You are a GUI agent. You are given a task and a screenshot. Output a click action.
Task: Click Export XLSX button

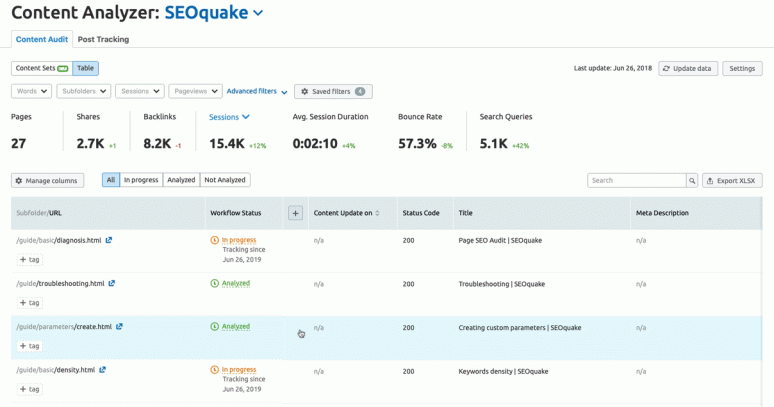pos(732,181)
